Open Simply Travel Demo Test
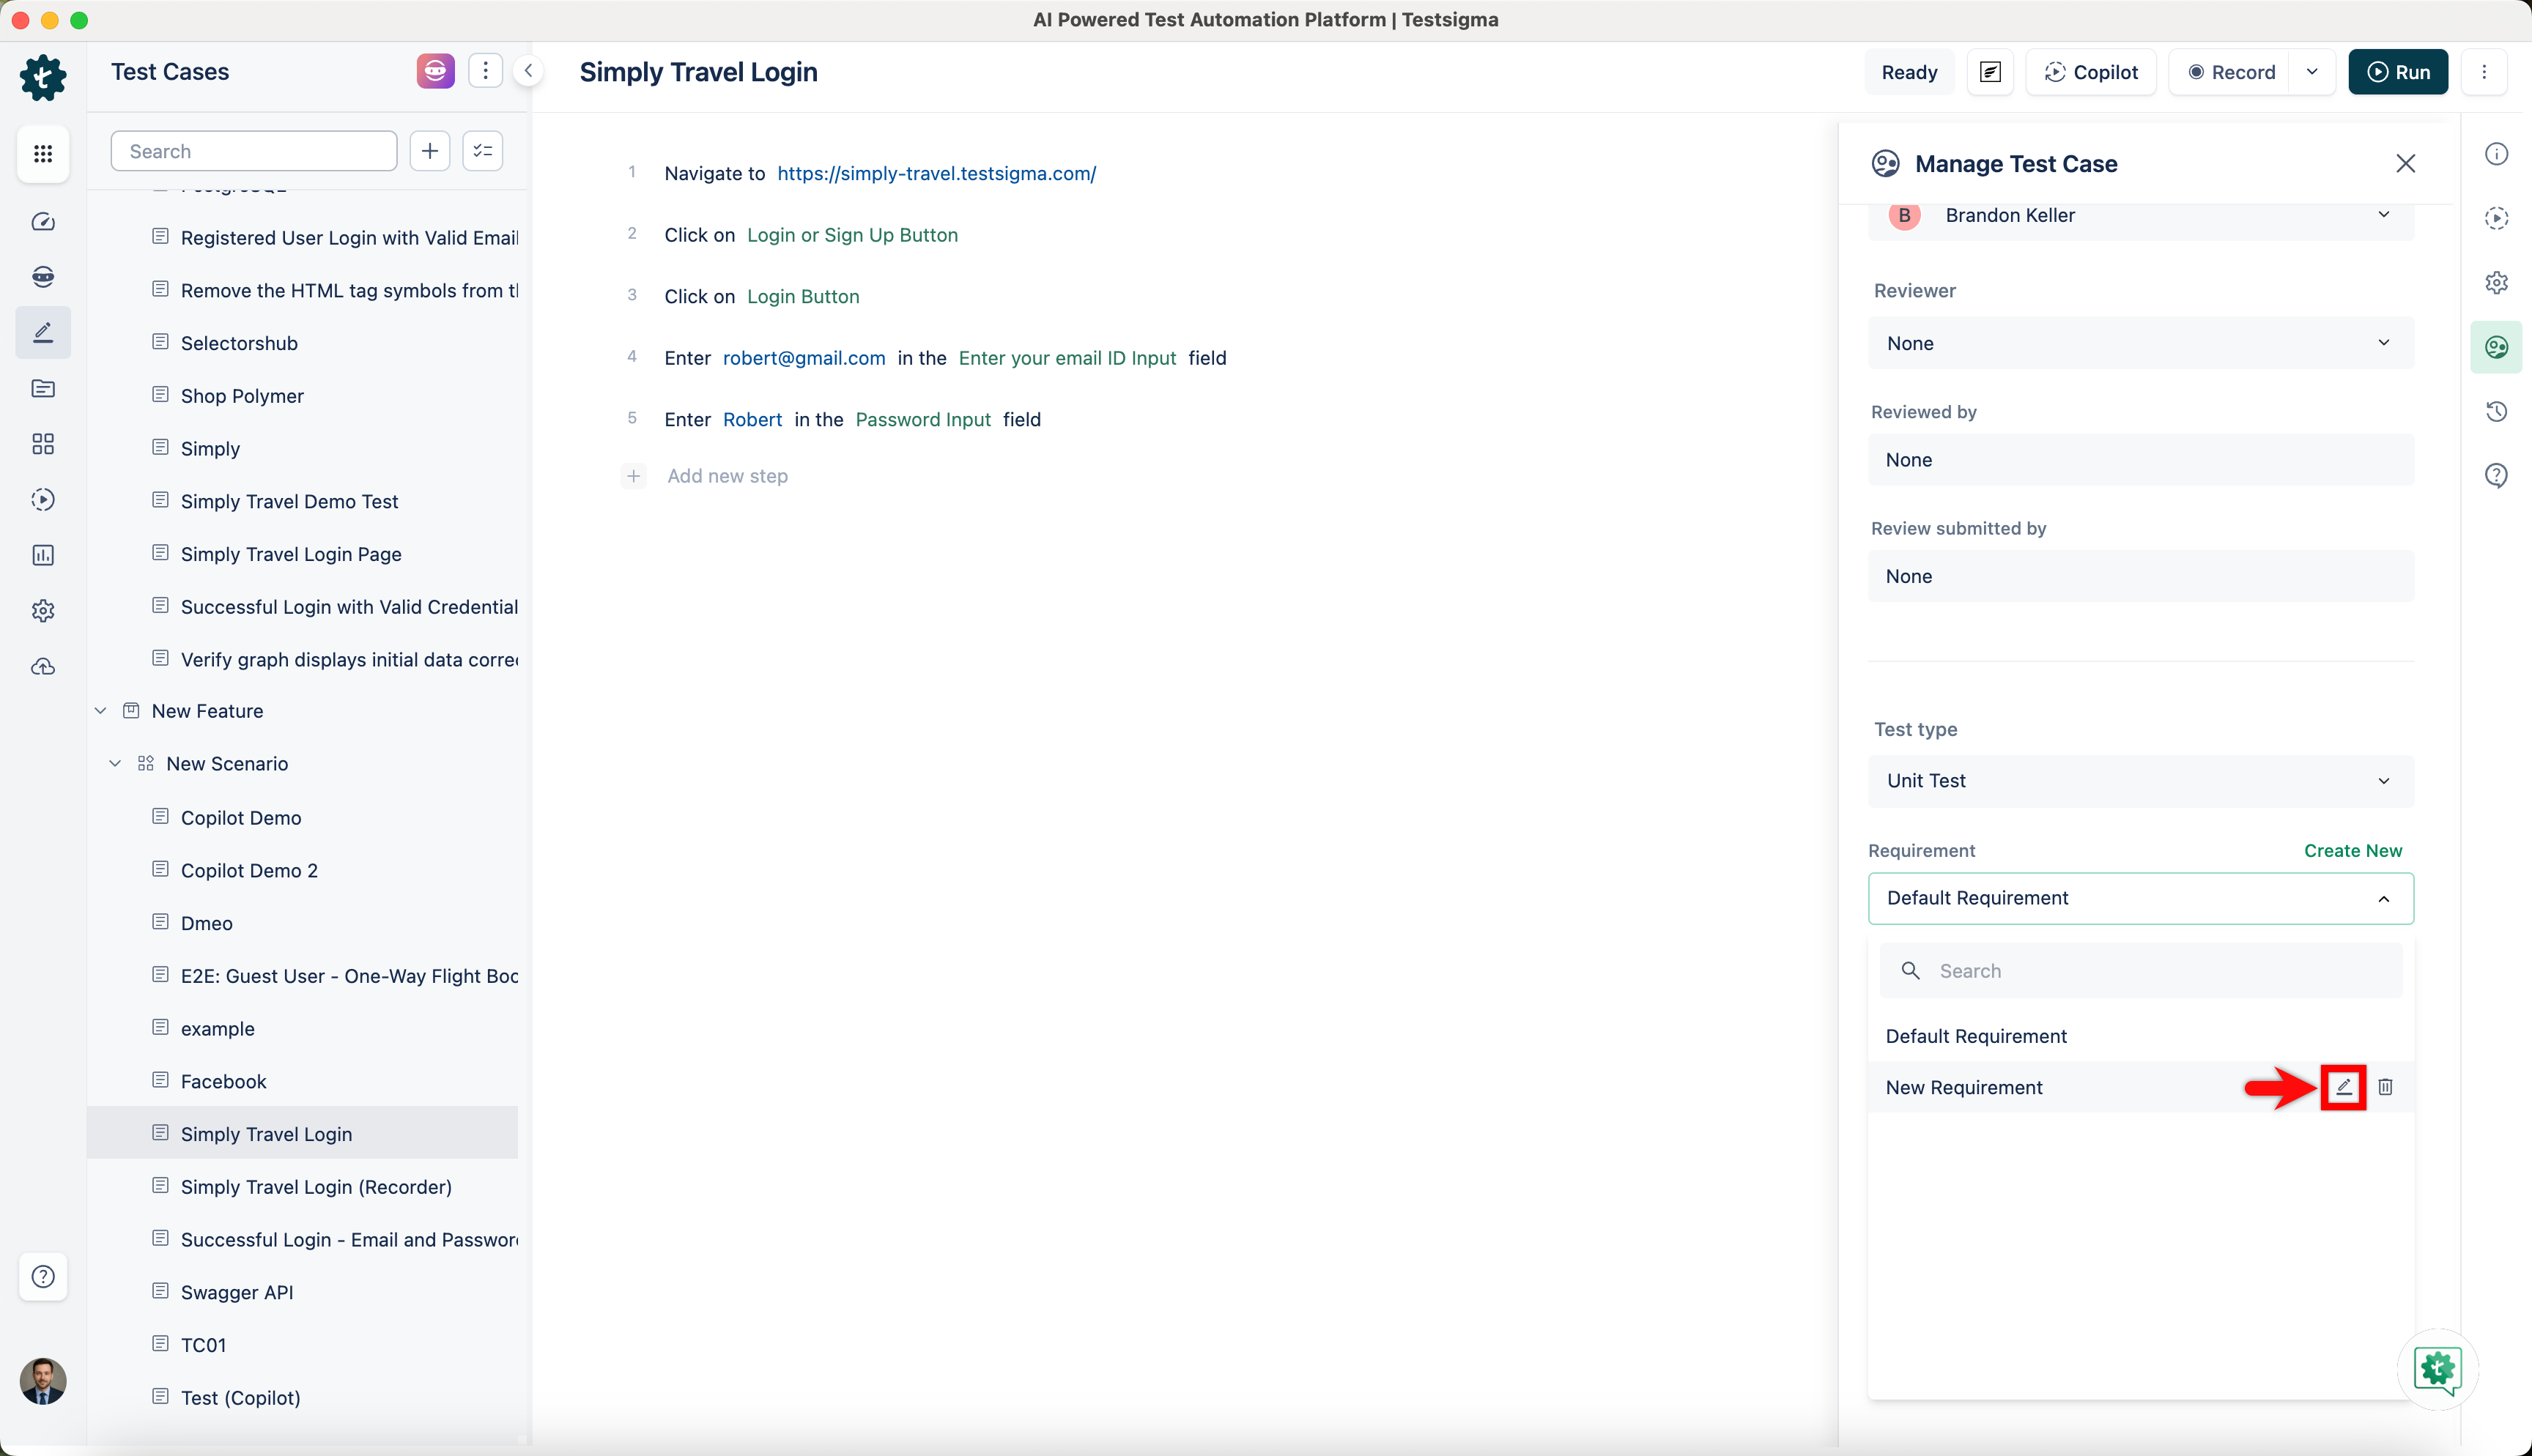The image size is (2532, 1456). [x=289, y=501]
